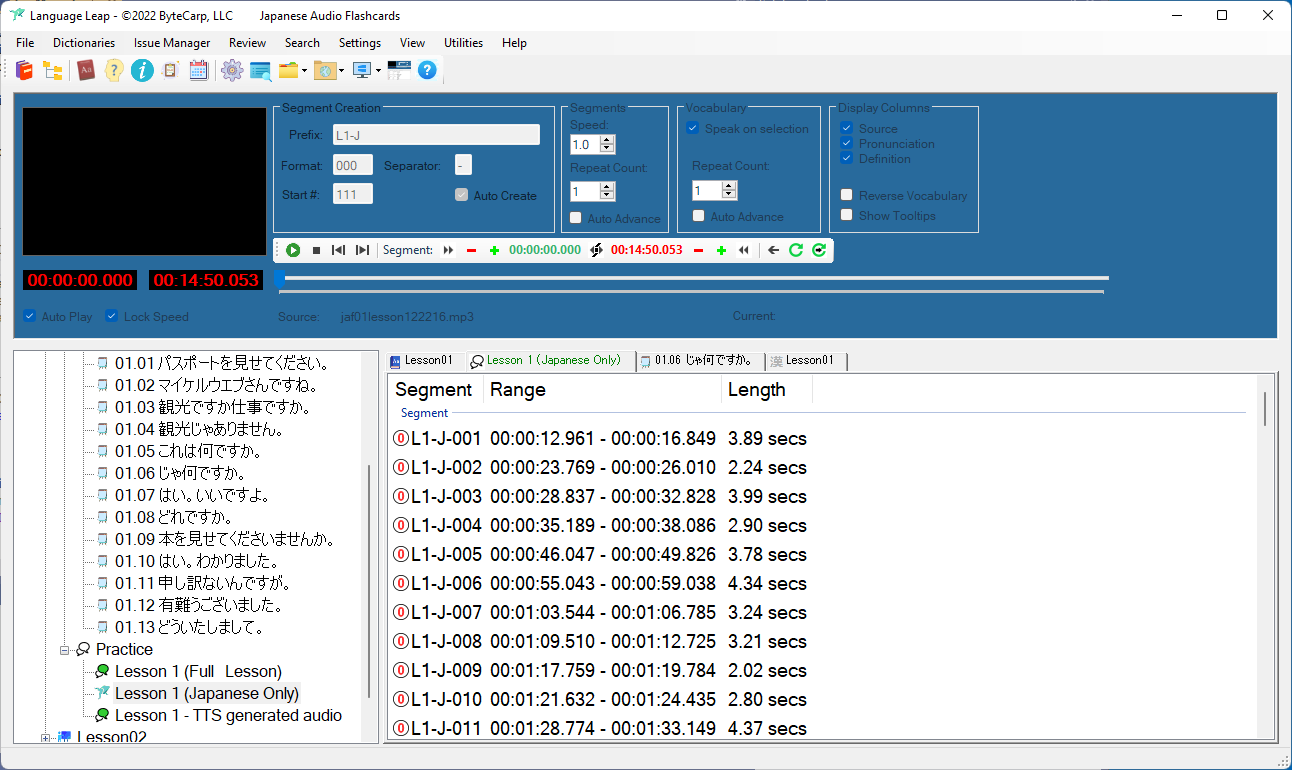The width and height of the screenshot is (1292, 770).
Task: Toggle the Auto Create checkbox
Action: pyautogui.click(x=461, y=196)
